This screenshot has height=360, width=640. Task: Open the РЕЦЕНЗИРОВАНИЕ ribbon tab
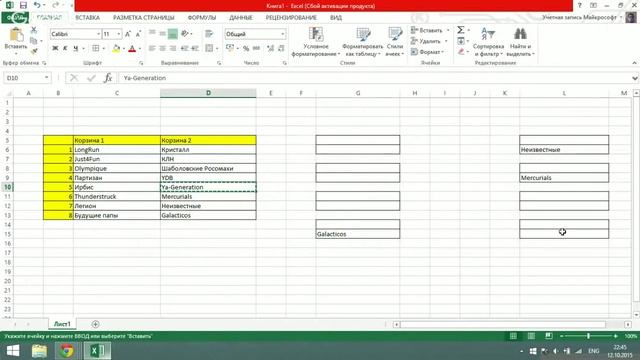click(291, 18)
